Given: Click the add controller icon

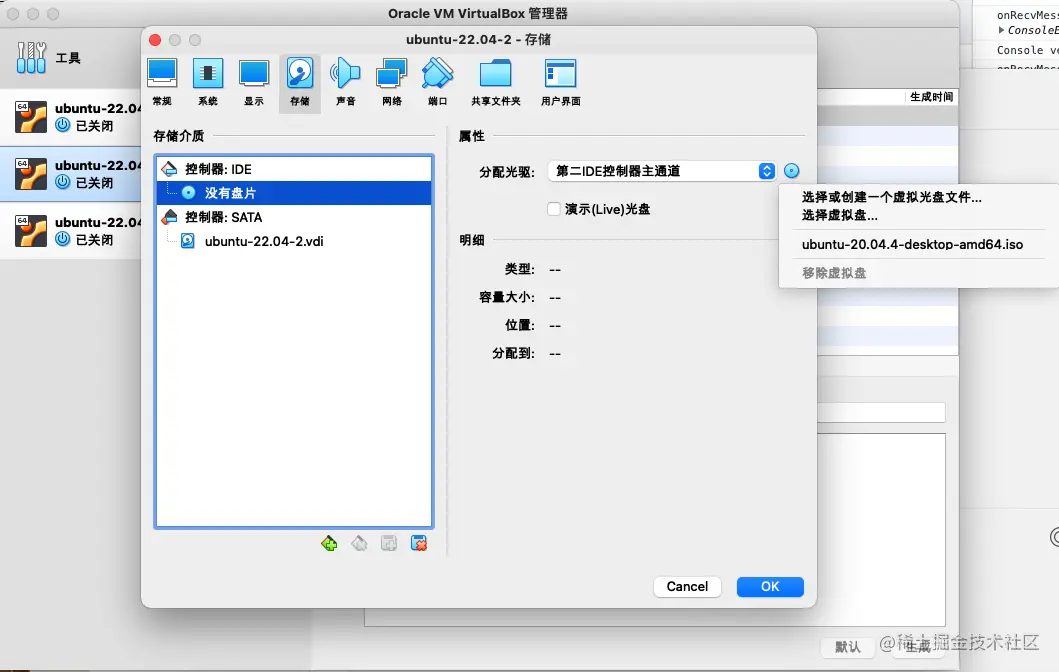Looking at the screenshot, I should [x=329, y=543].
